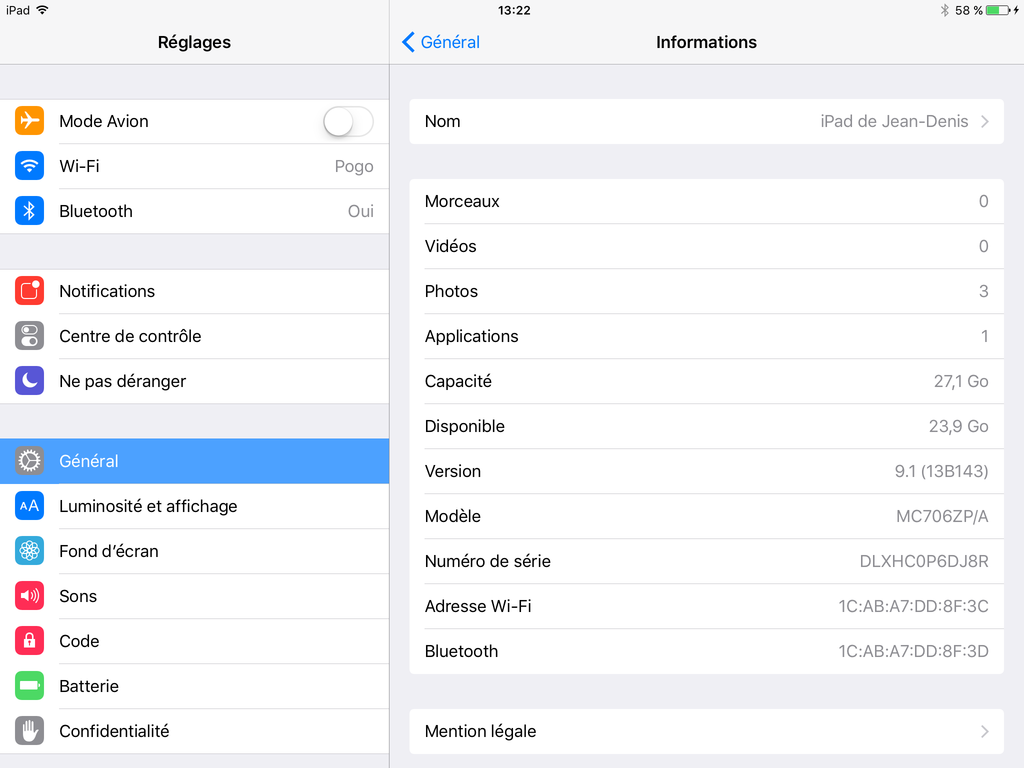Open the Mention légale disclosure arrow
The width and height of the screenshot is (1024, 768).
[x=985, y=731]
